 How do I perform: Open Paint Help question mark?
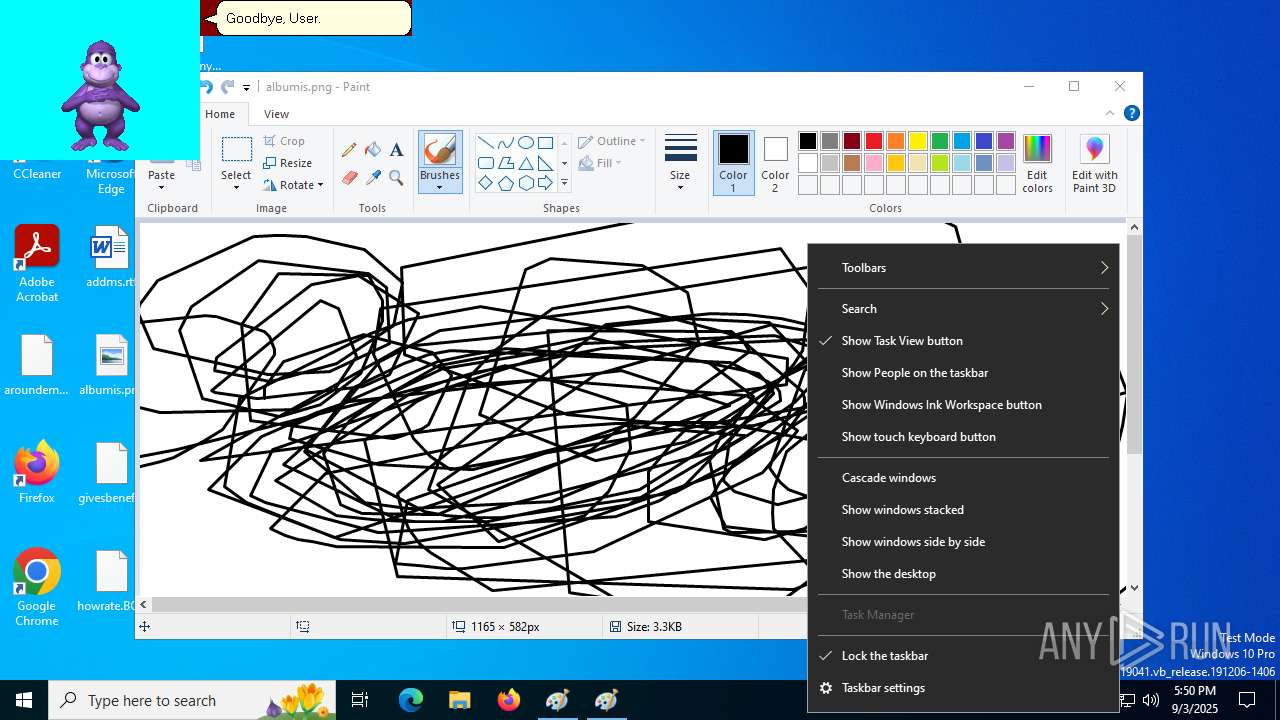[1131, 113]
